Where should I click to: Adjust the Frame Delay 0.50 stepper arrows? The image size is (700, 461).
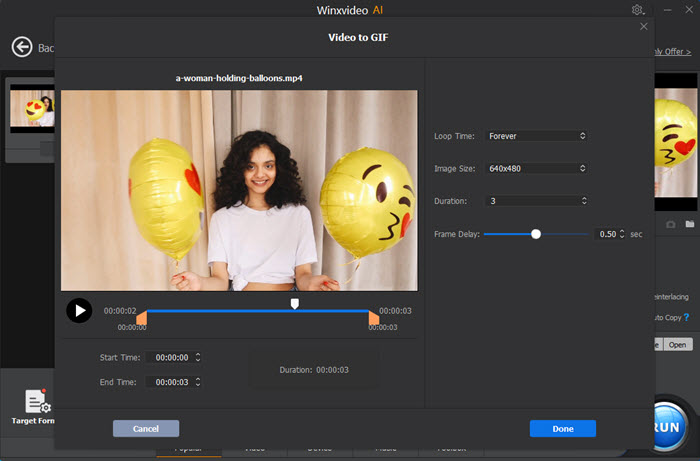(622, 234)
